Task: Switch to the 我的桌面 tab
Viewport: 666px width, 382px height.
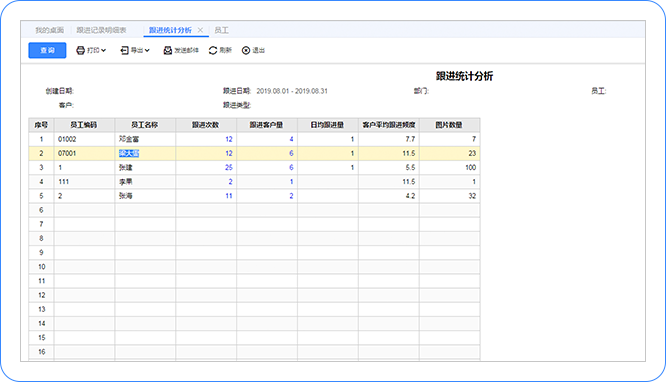Action: click(x=49, y=30)
